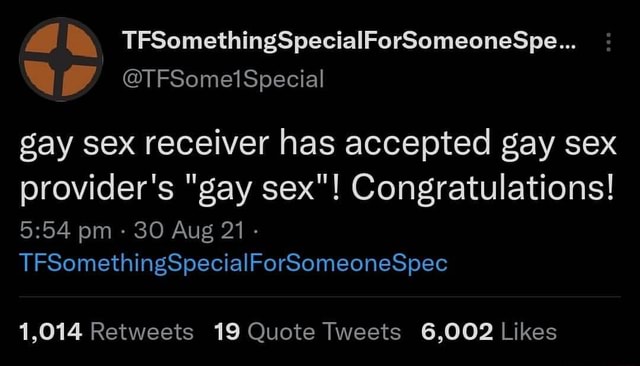Open the orange Team Fortress logo avatar
Image resolution: width=640 pixels, height=366 pixels.
61,59
